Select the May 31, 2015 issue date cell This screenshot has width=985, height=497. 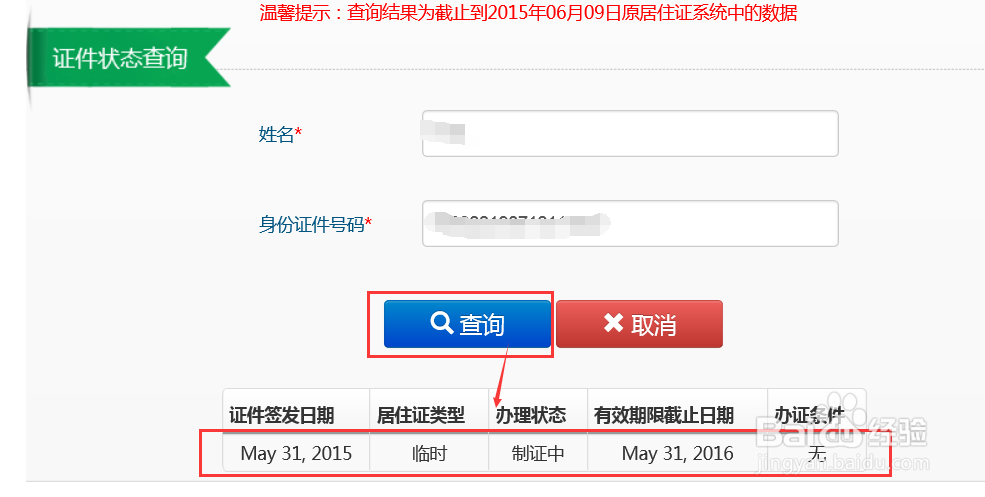[x=296, y=453]
